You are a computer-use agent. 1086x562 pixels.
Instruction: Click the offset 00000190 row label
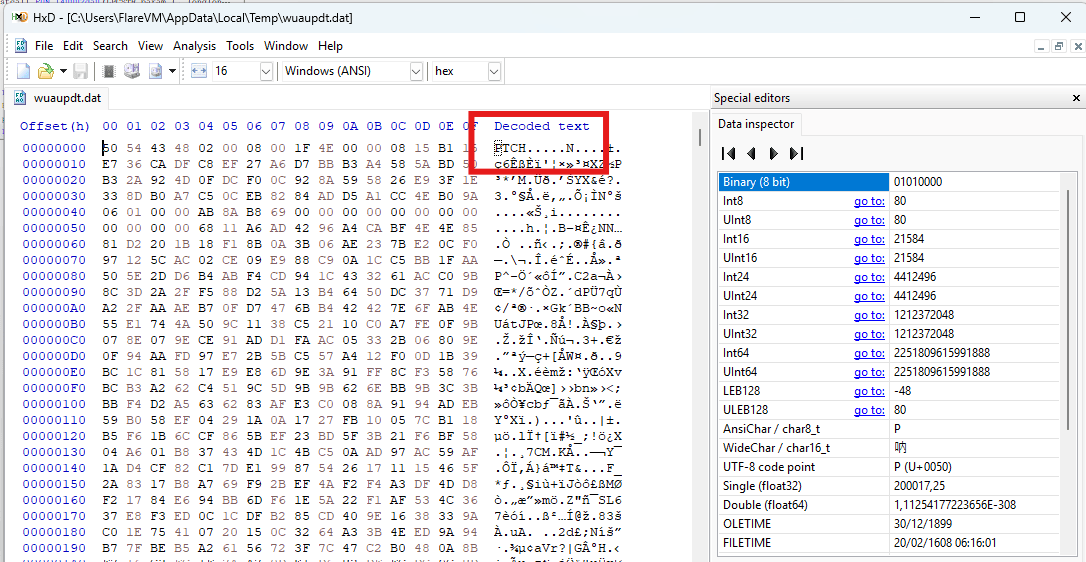54,546
